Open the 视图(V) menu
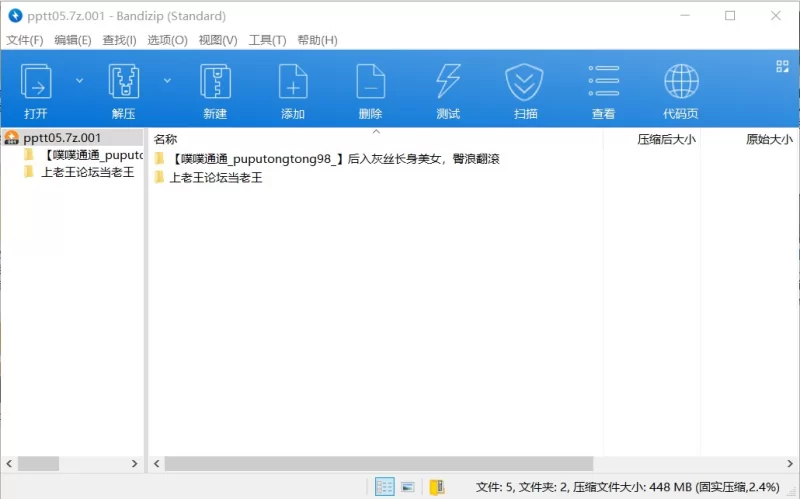 point(218,40)
